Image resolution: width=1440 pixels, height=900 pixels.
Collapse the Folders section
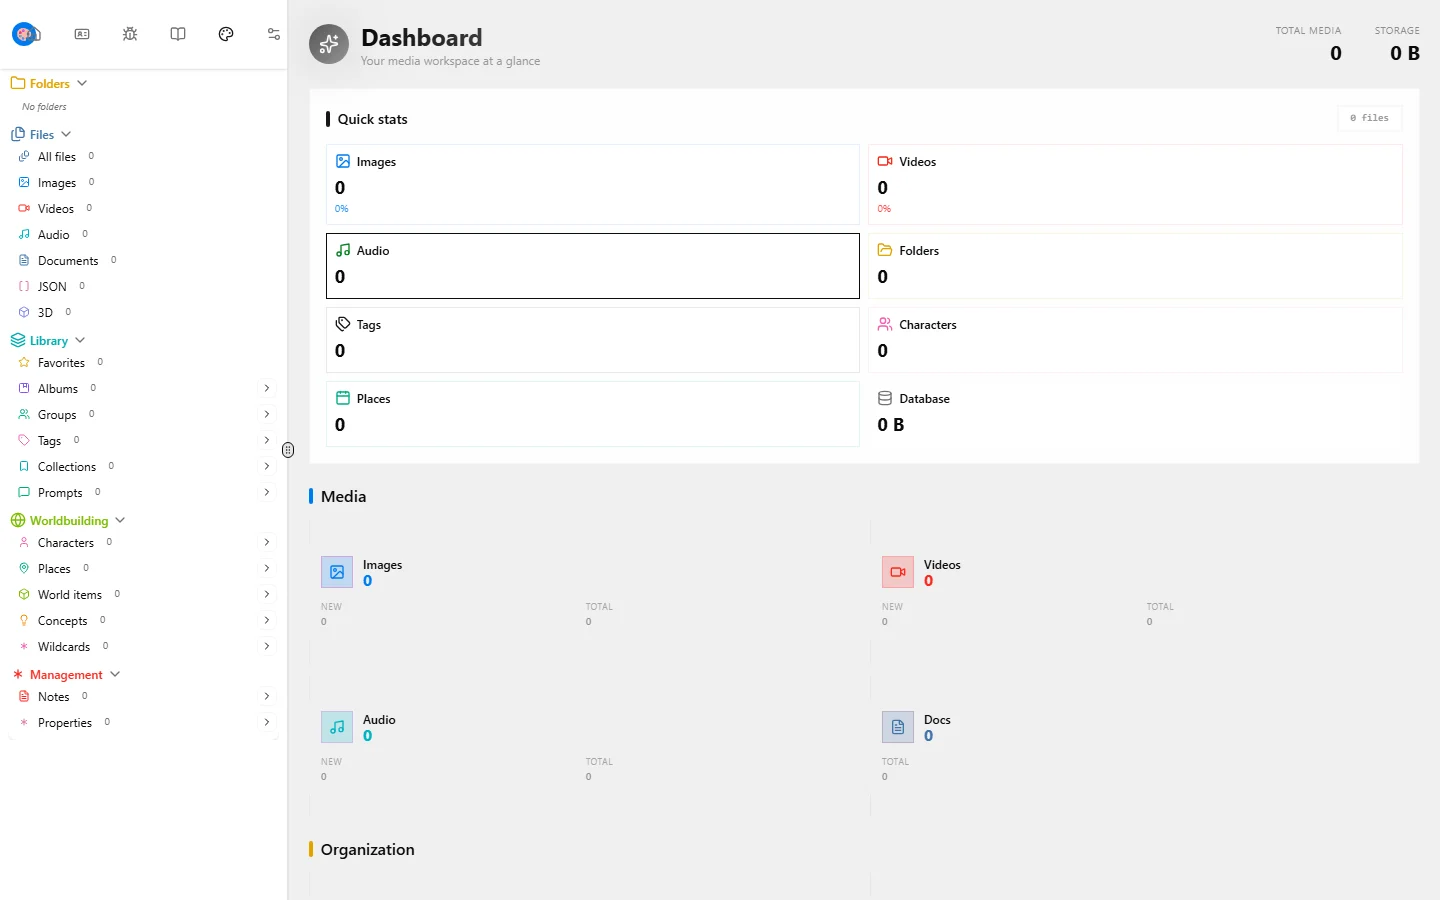click(82, 83)
